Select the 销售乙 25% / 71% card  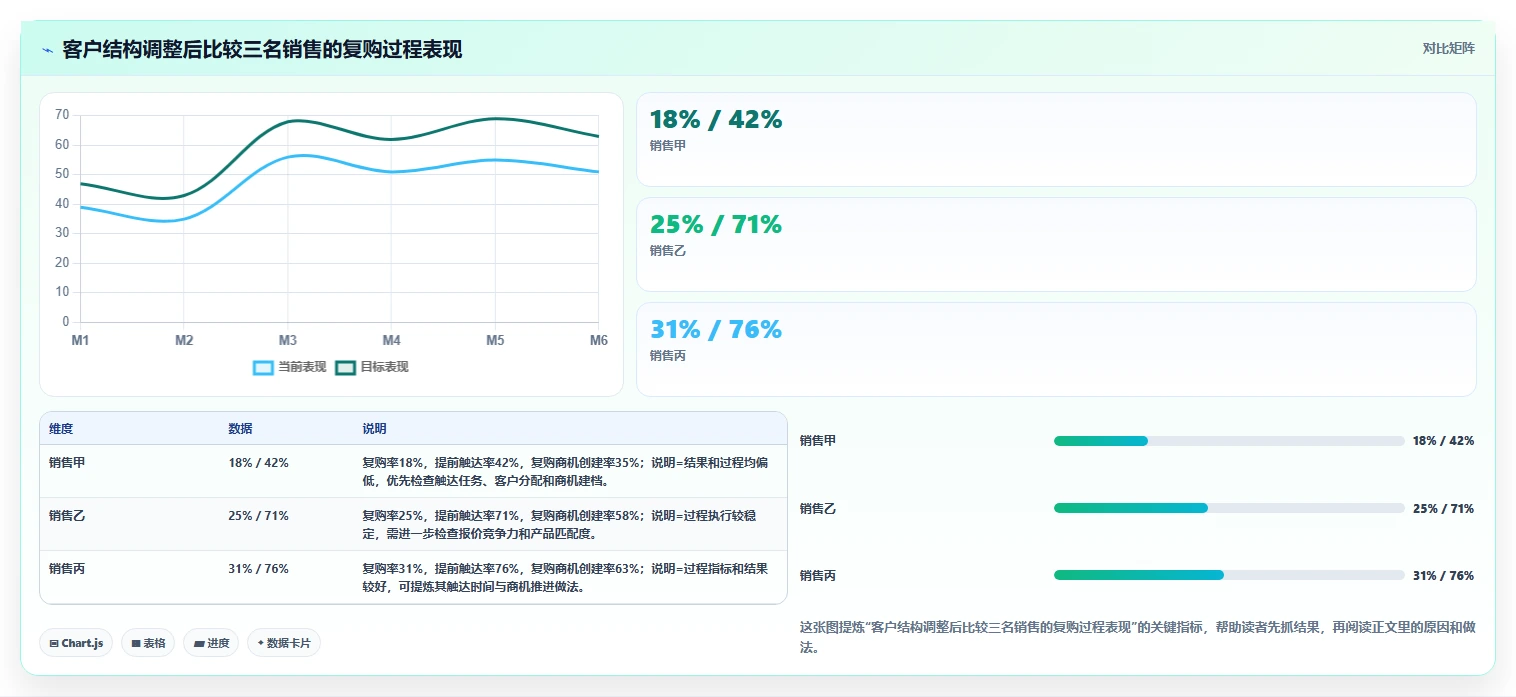point(1056,244)
